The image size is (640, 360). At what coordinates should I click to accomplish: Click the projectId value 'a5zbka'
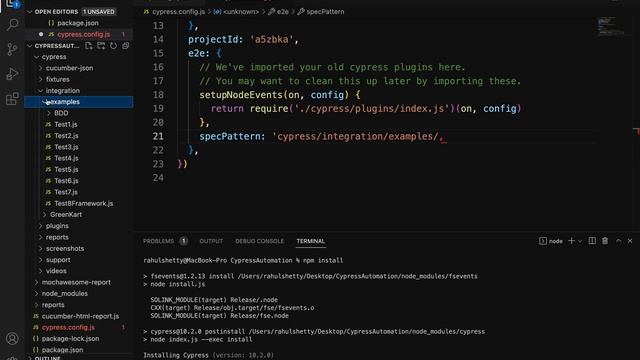pyautogui.click(x=271, y=40)
